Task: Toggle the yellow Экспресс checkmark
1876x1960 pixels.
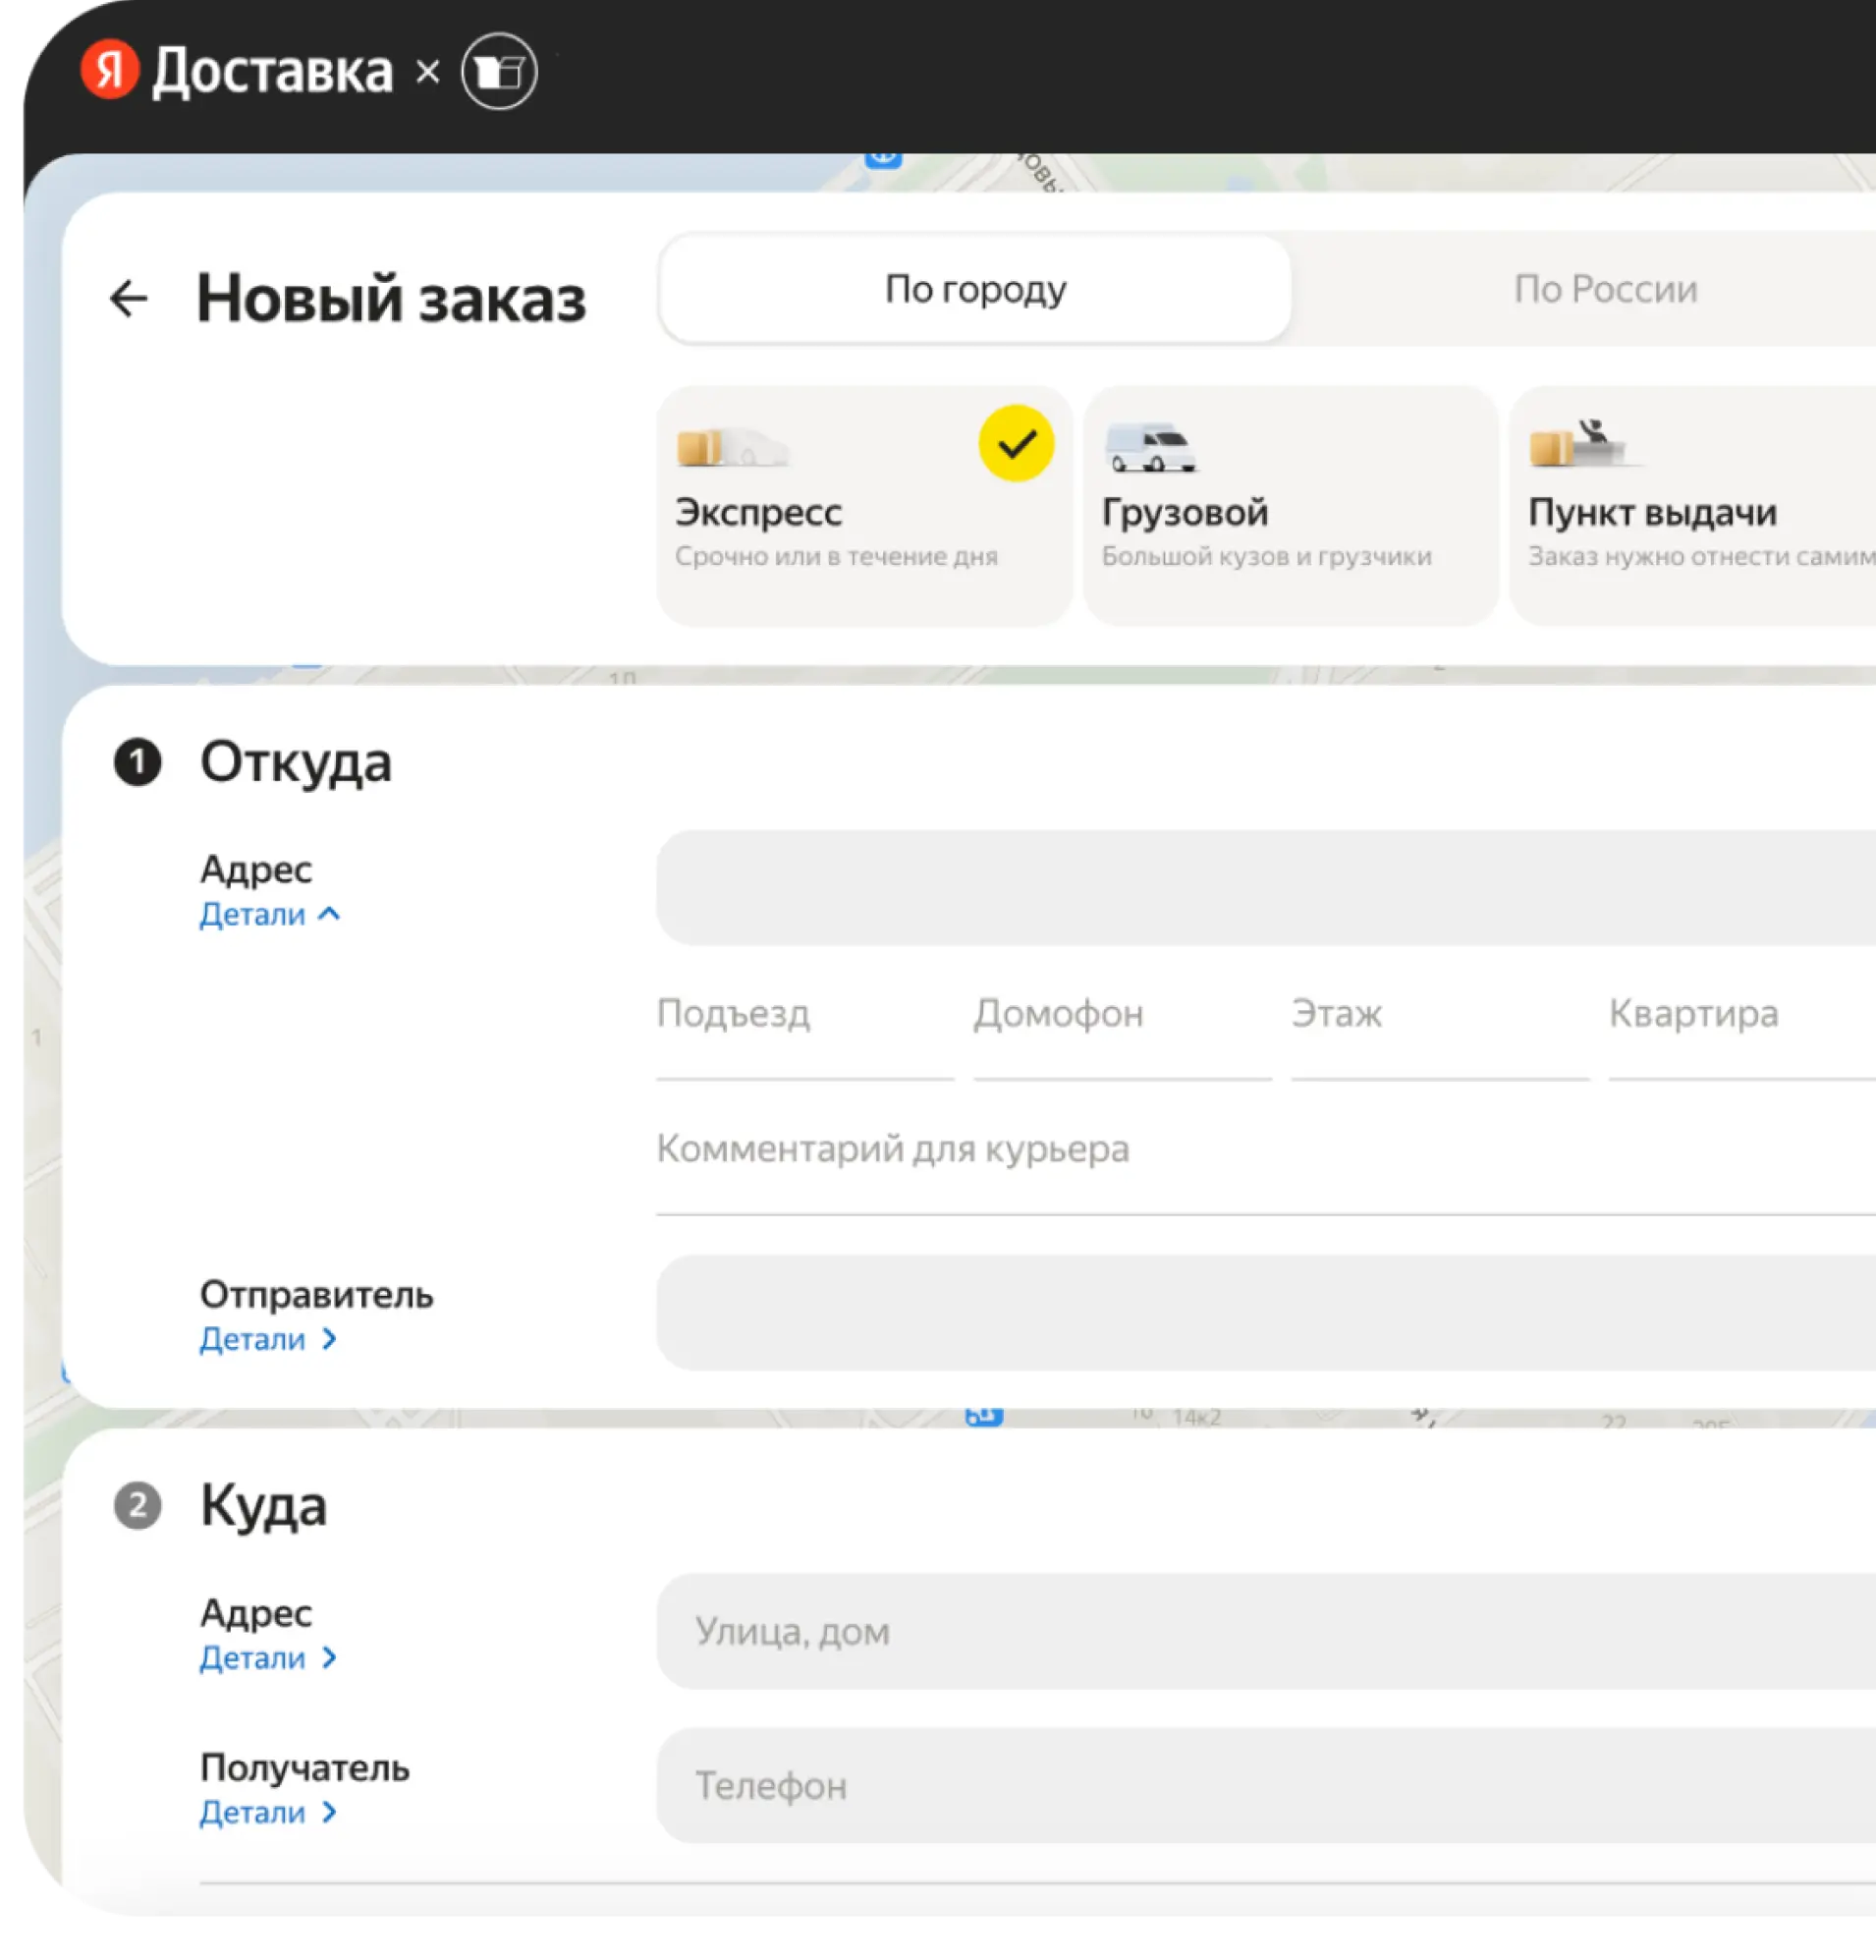Action: tap(1015, 443)
